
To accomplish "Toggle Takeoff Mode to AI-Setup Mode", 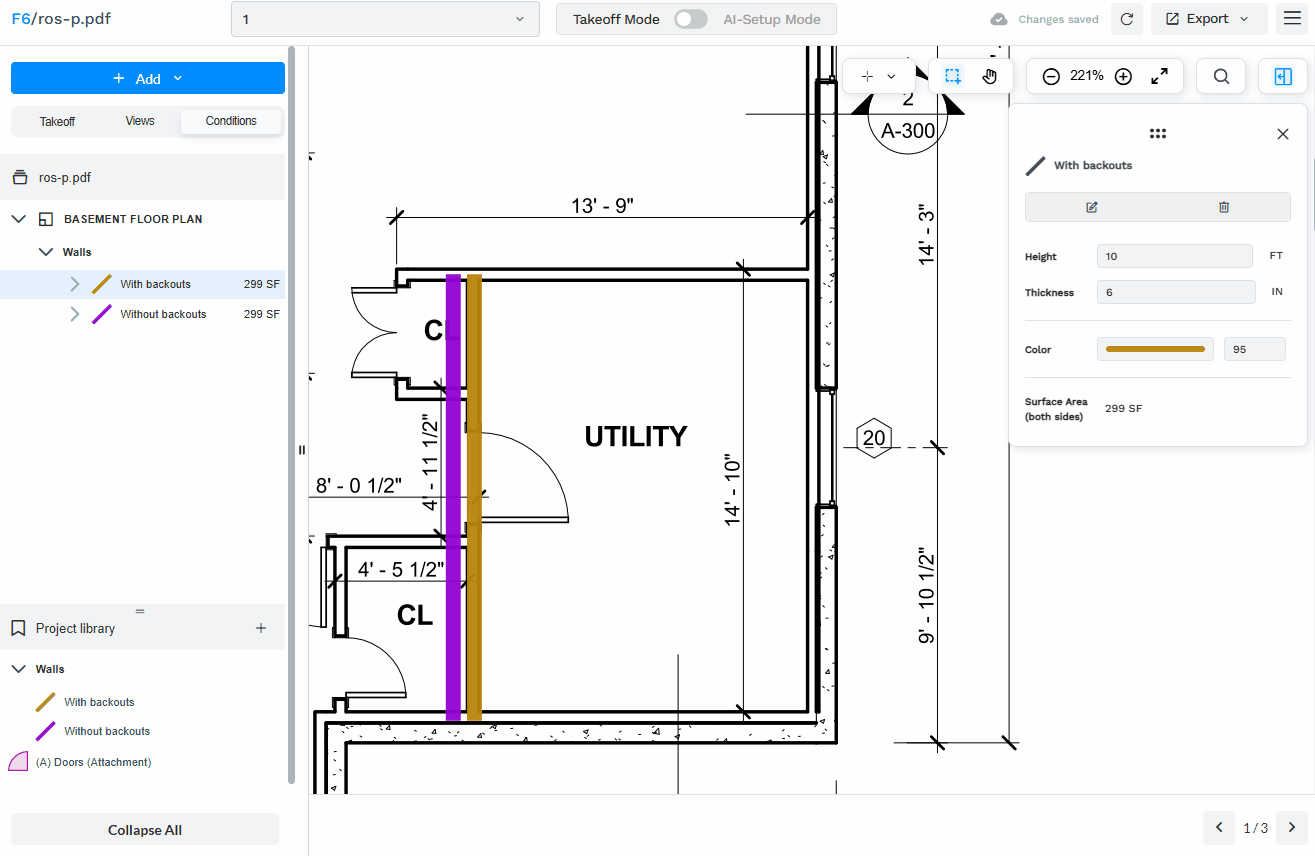I will pyautogui.click(x=690, y=19).
